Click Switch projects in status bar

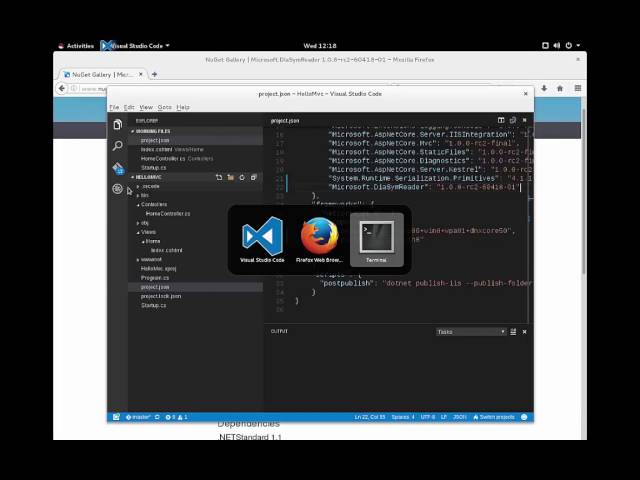click(x=493, y=417)
